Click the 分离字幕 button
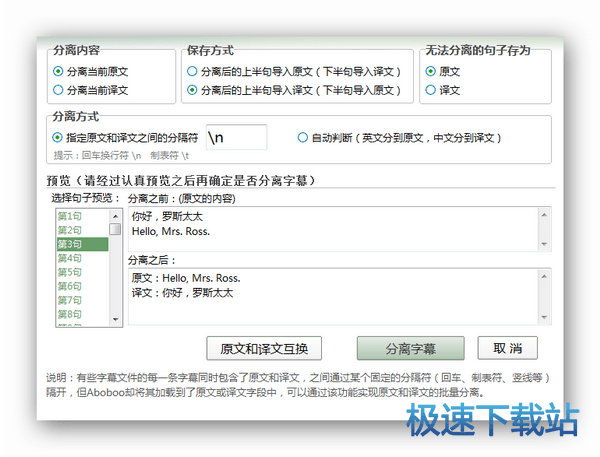 coord(411,348)
